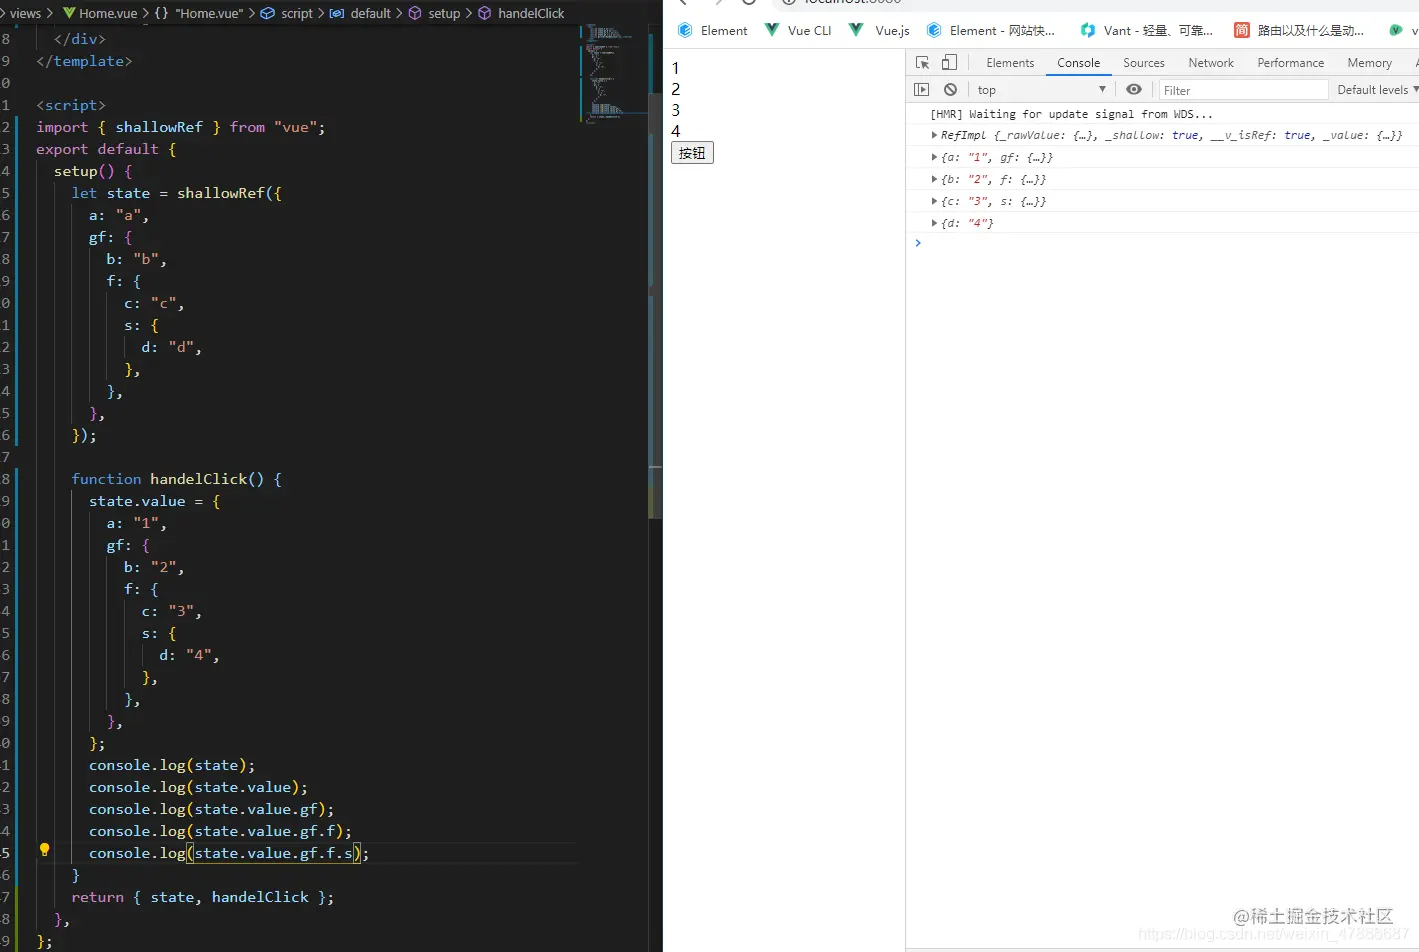Expand the {d: "4"} log entry
This screenshot has width=1419, height=952.
click(934, 223)
